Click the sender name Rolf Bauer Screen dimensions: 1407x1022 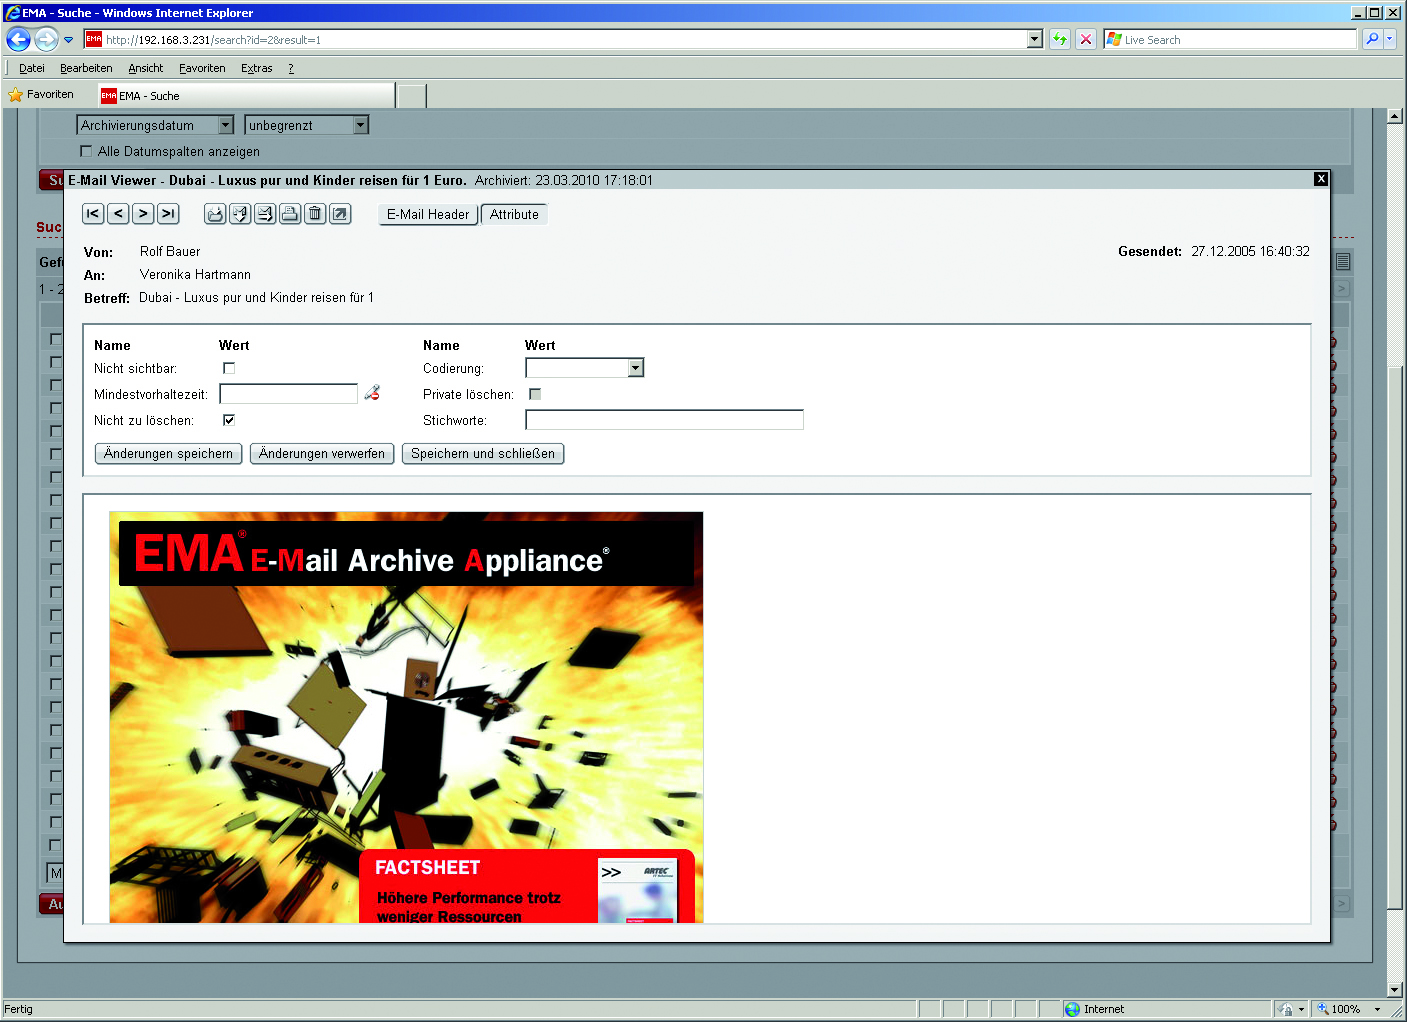(170, 252)
